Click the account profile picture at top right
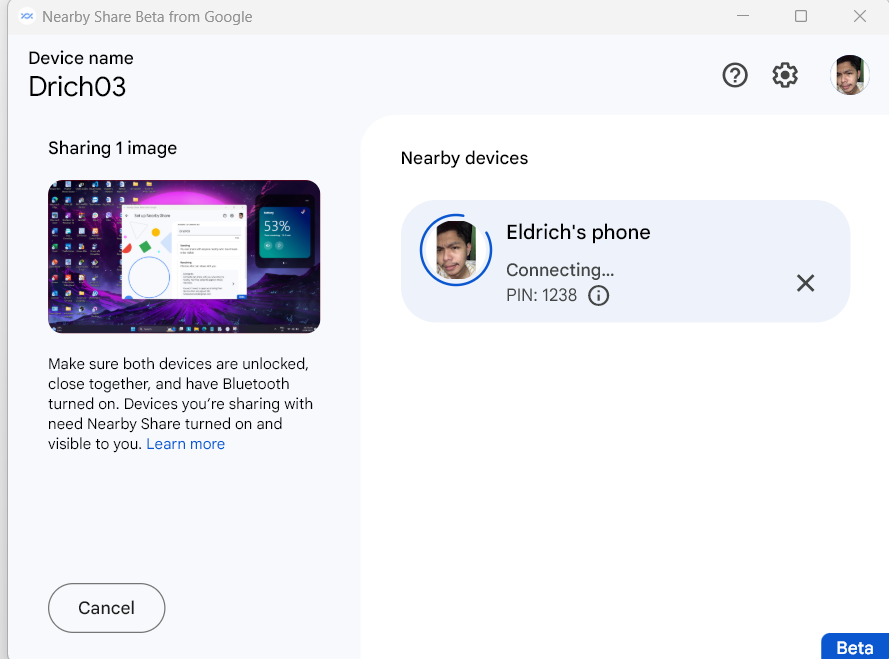 pos(849,75)
